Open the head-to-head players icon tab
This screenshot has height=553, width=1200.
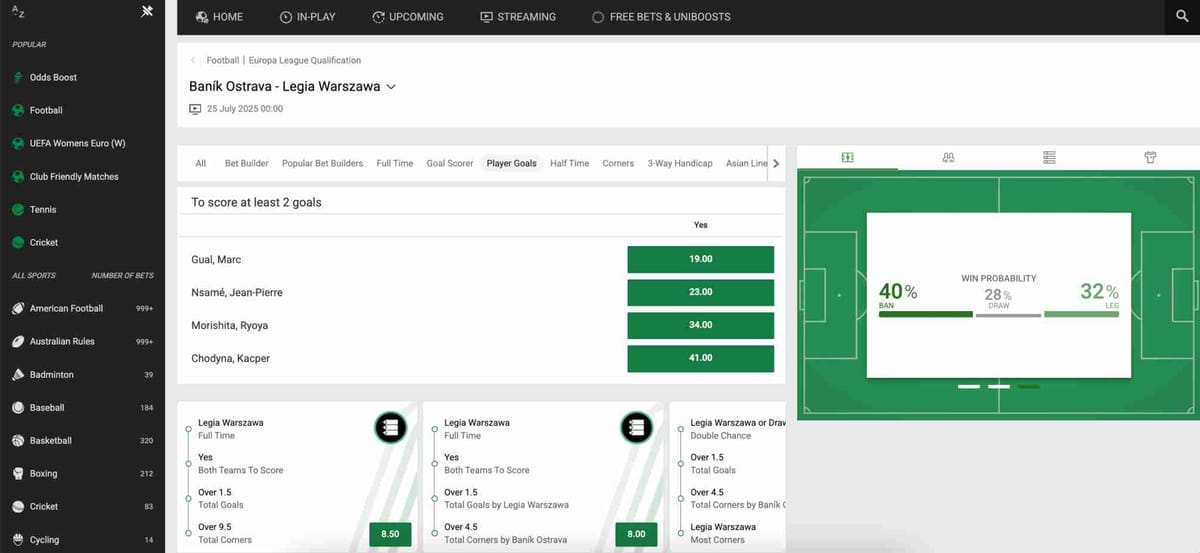(948, 157)
